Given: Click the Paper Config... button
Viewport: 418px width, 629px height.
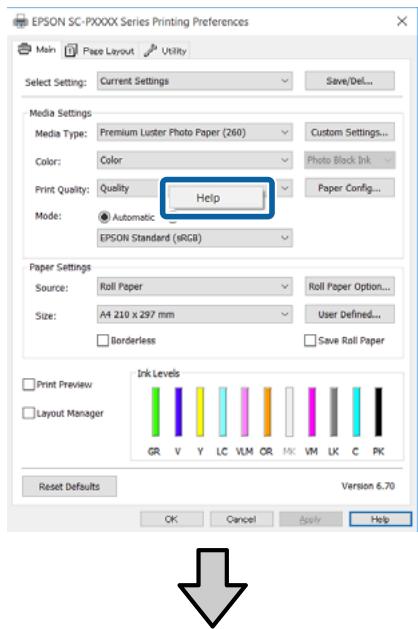Looking at the screenshot, I should pyautogui.click(x=349, y=188).
